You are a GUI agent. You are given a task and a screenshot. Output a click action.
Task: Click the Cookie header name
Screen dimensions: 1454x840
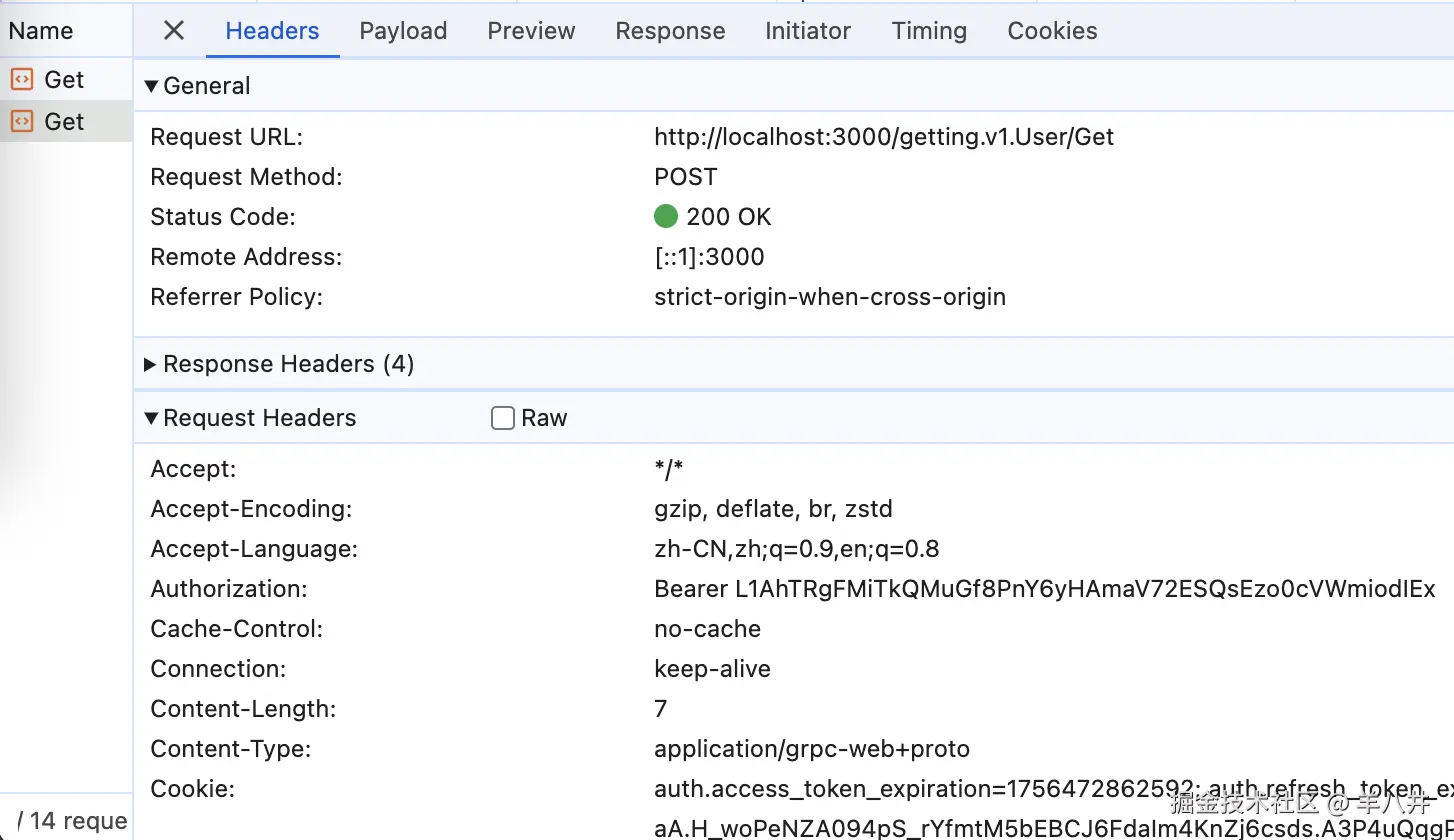pyautogui.click(x=192, y=789)
